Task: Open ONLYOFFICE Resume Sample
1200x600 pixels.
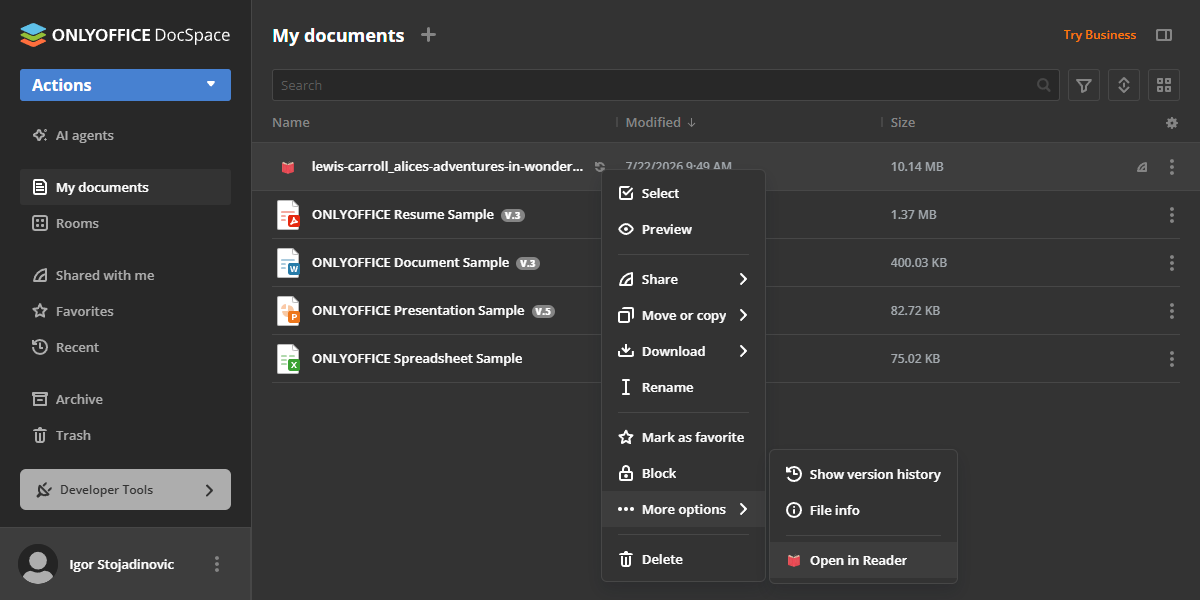Action: (x=403, y=214)
